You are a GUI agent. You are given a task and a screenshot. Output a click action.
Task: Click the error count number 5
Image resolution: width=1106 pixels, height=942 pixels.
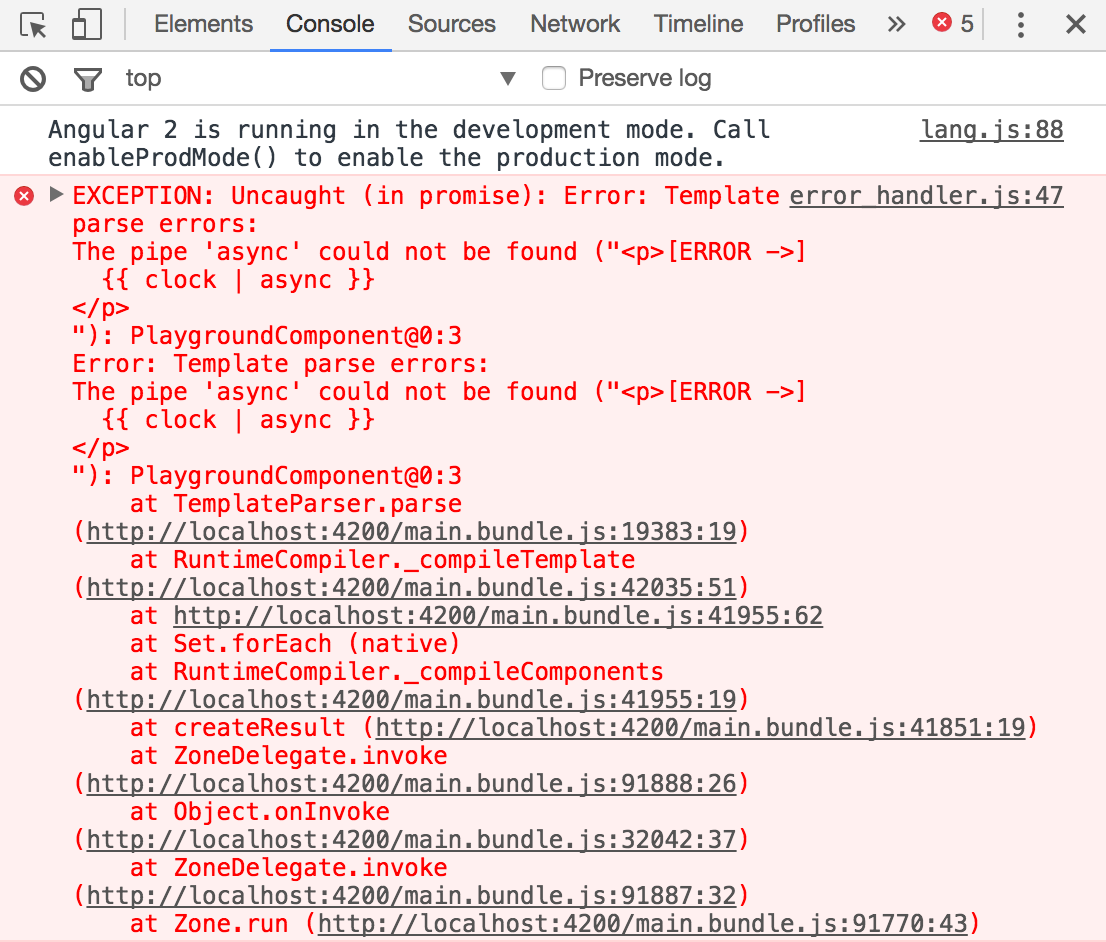pos(967,23)
